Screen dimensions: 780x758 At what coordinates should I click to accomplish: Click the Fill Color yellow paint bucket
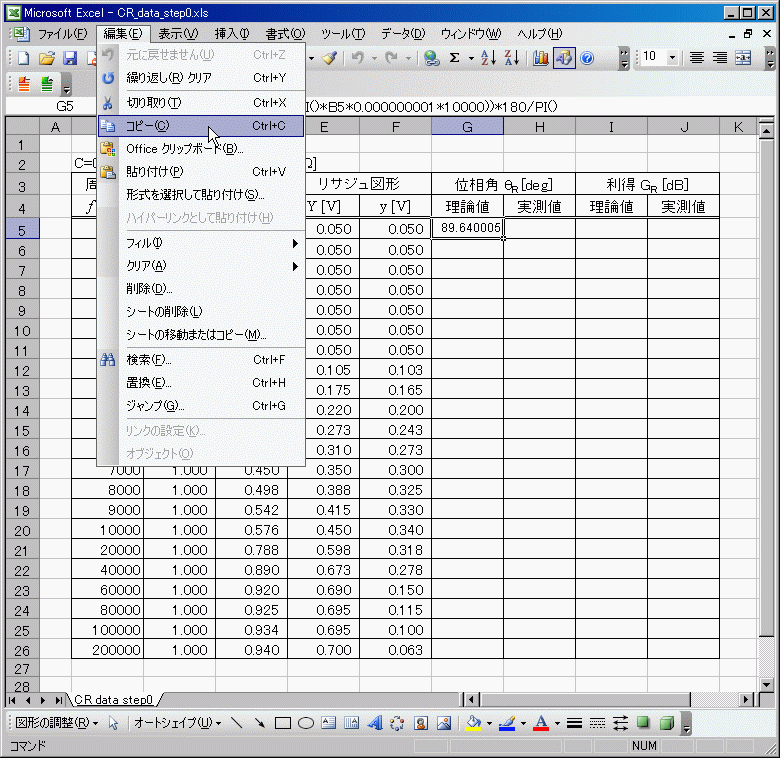pos(474,723)
